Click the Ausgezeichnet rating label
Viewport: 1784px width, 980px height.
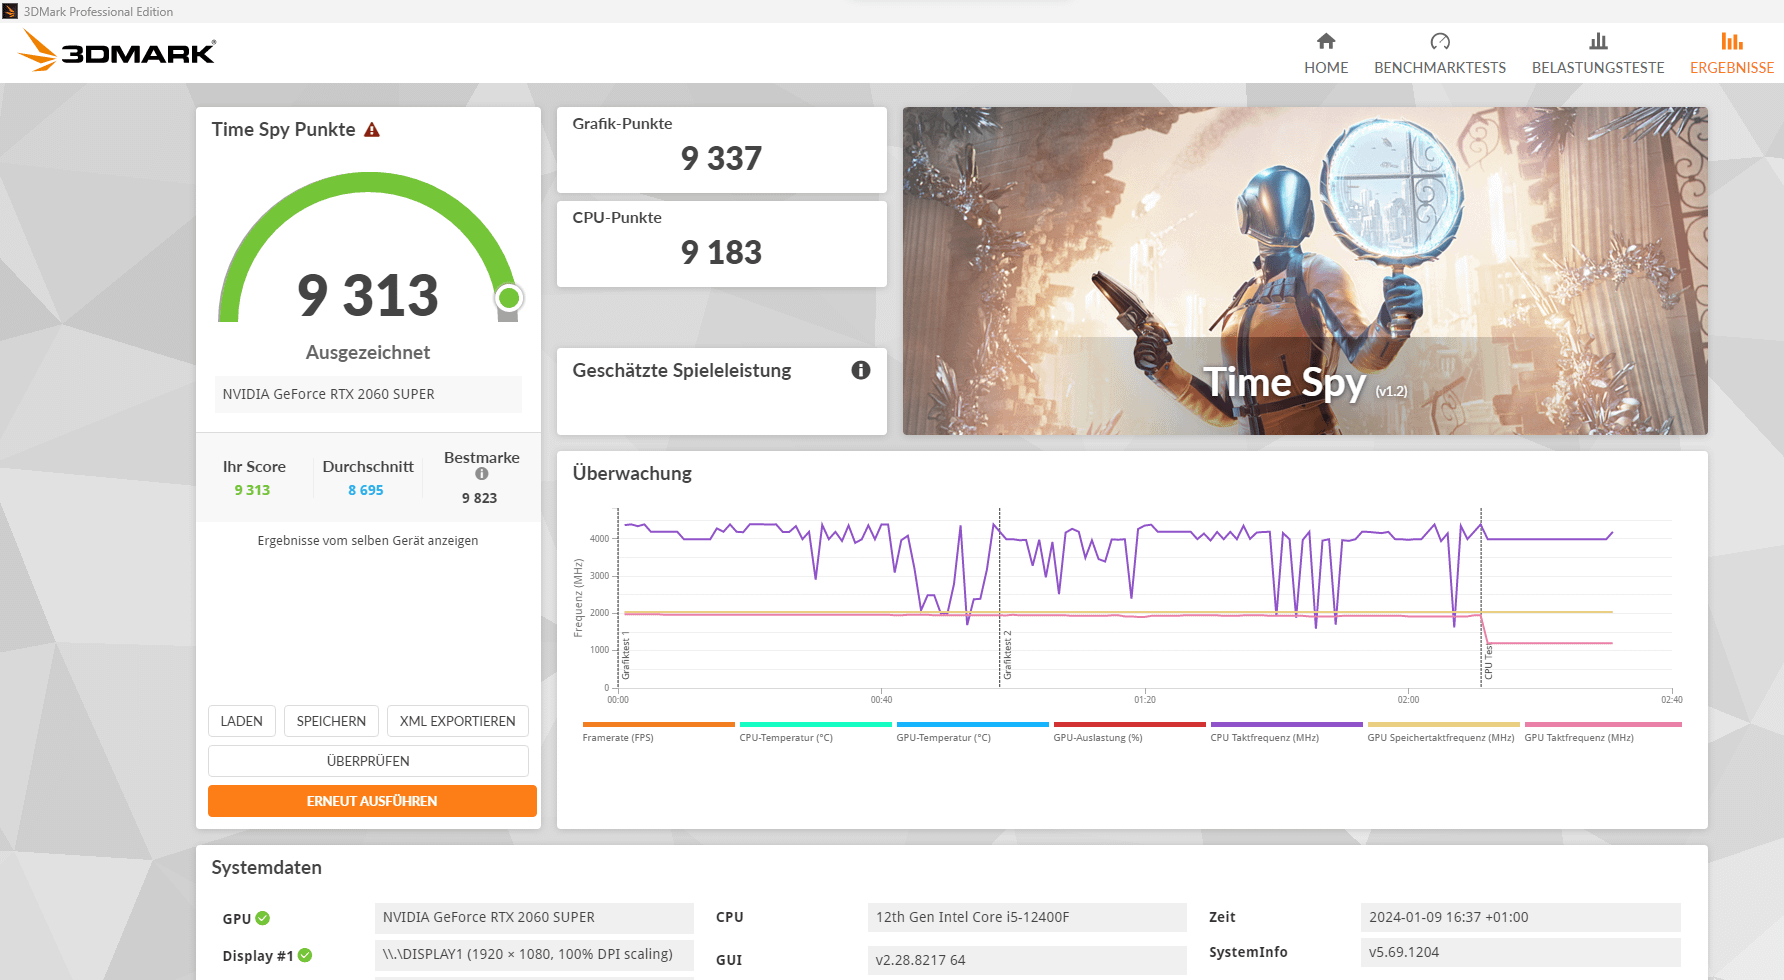[368, 352]
